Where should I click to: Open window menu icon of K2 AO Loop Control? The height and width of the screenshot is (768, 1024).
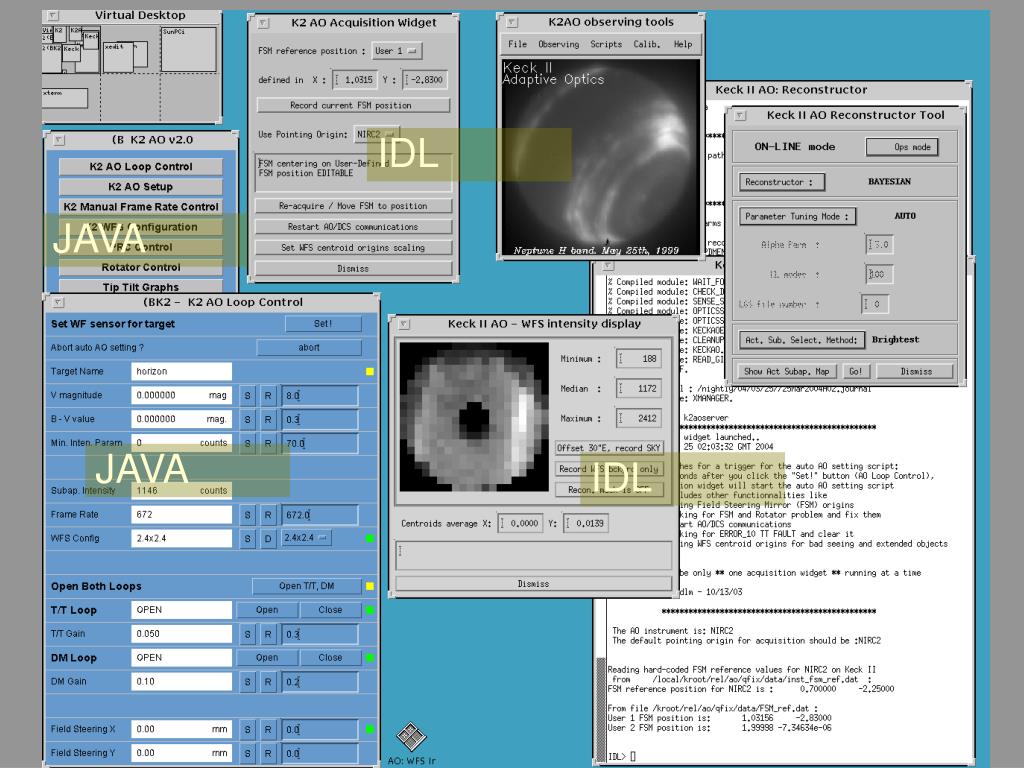tap(58, 302)
